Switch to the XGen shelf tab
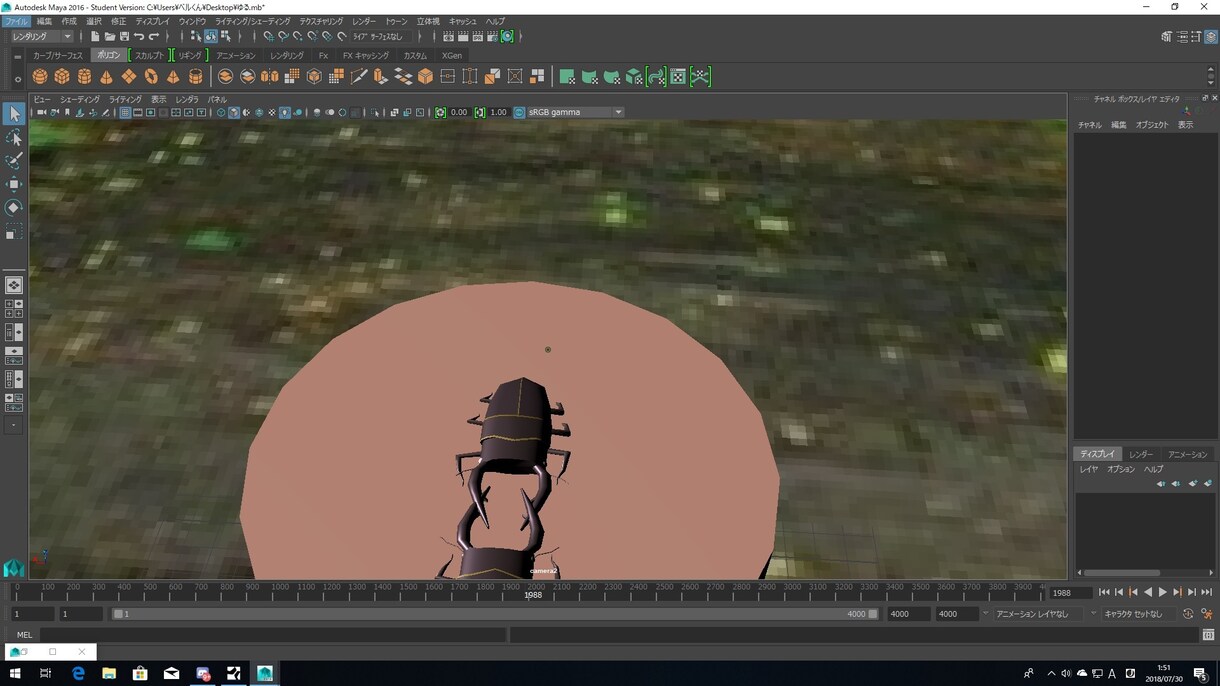Image resolution: width=1220 pixels, height=686 pixels. coord(452,56)
